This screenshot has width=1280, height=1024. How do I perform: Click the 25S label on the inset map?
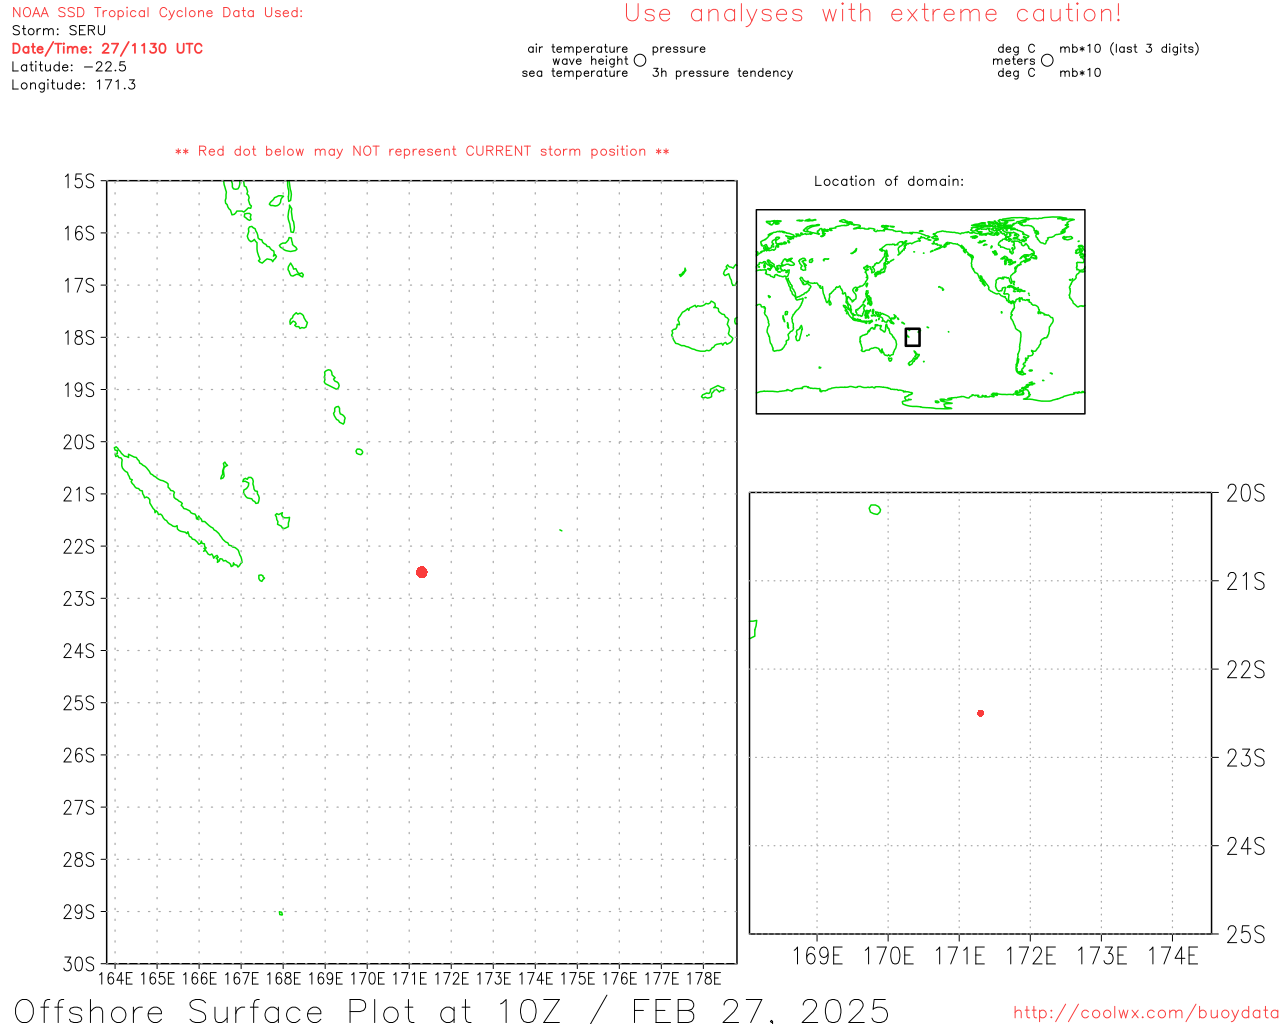coord(1246,934)
